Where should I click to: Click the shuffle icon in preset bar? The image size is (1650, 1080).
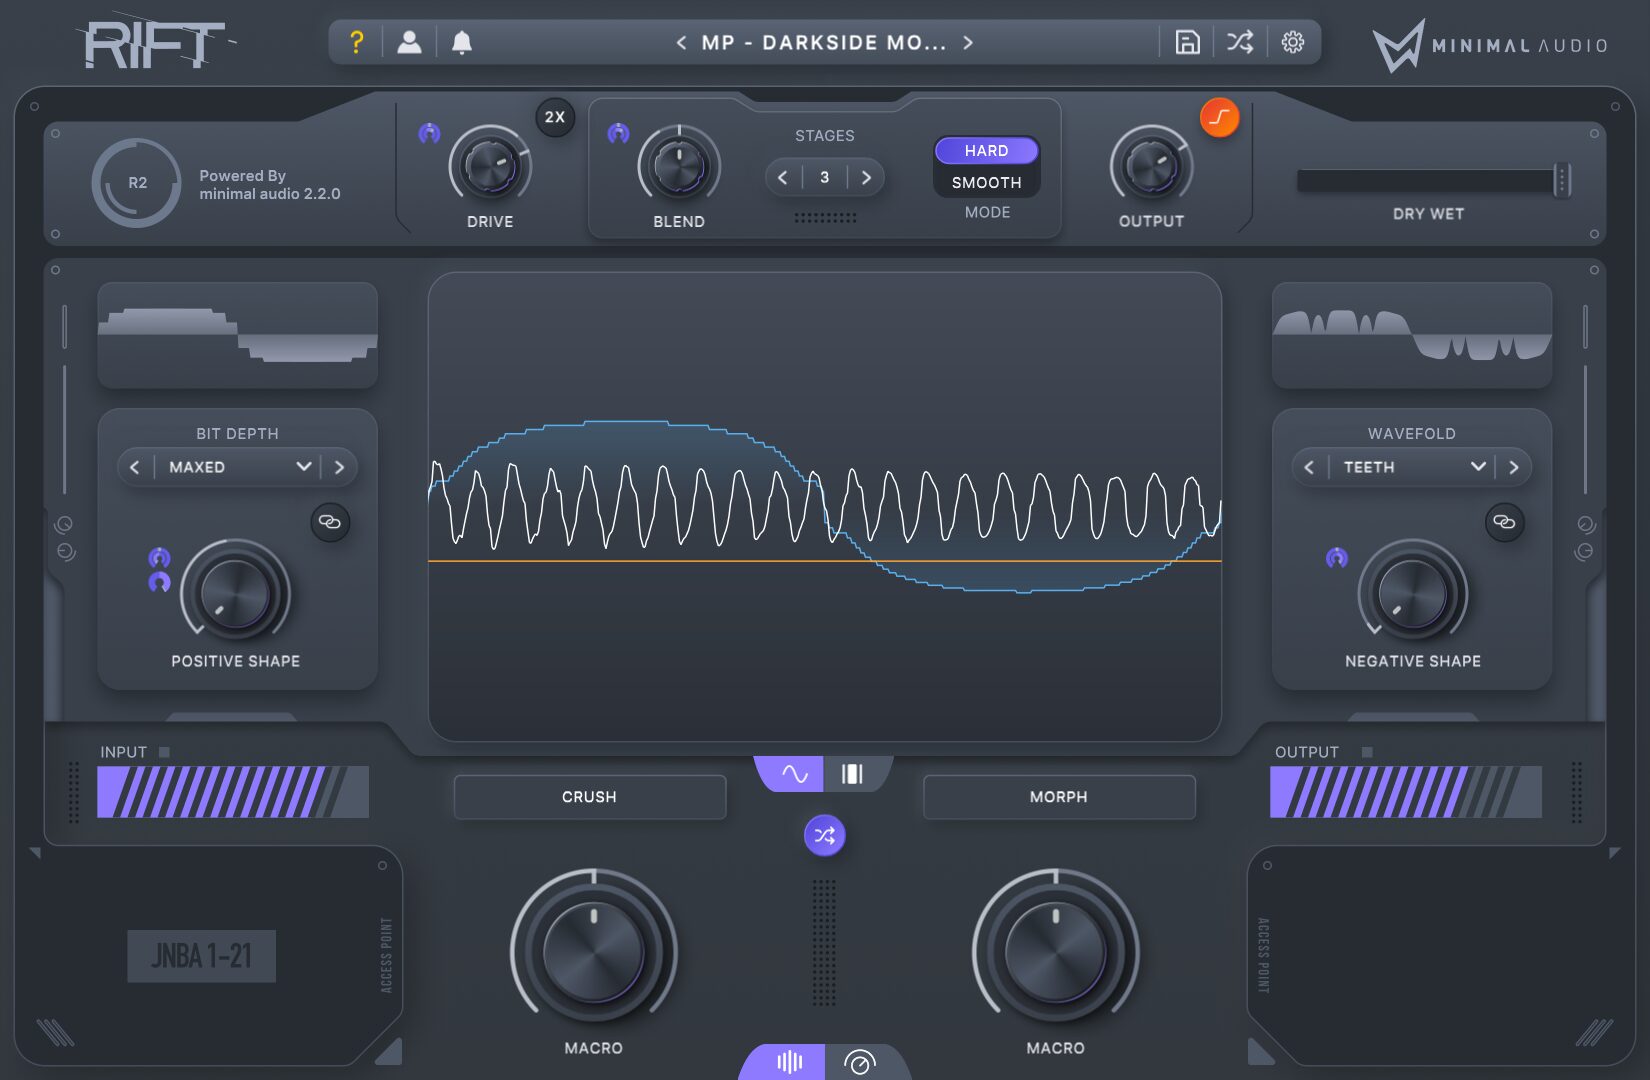point(1240,42)
